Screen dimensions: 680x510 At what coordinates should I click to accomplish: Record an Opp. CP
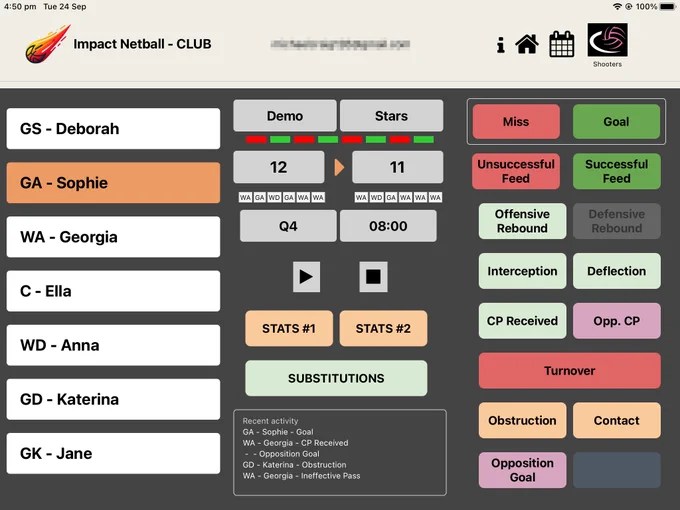(617, 321)
